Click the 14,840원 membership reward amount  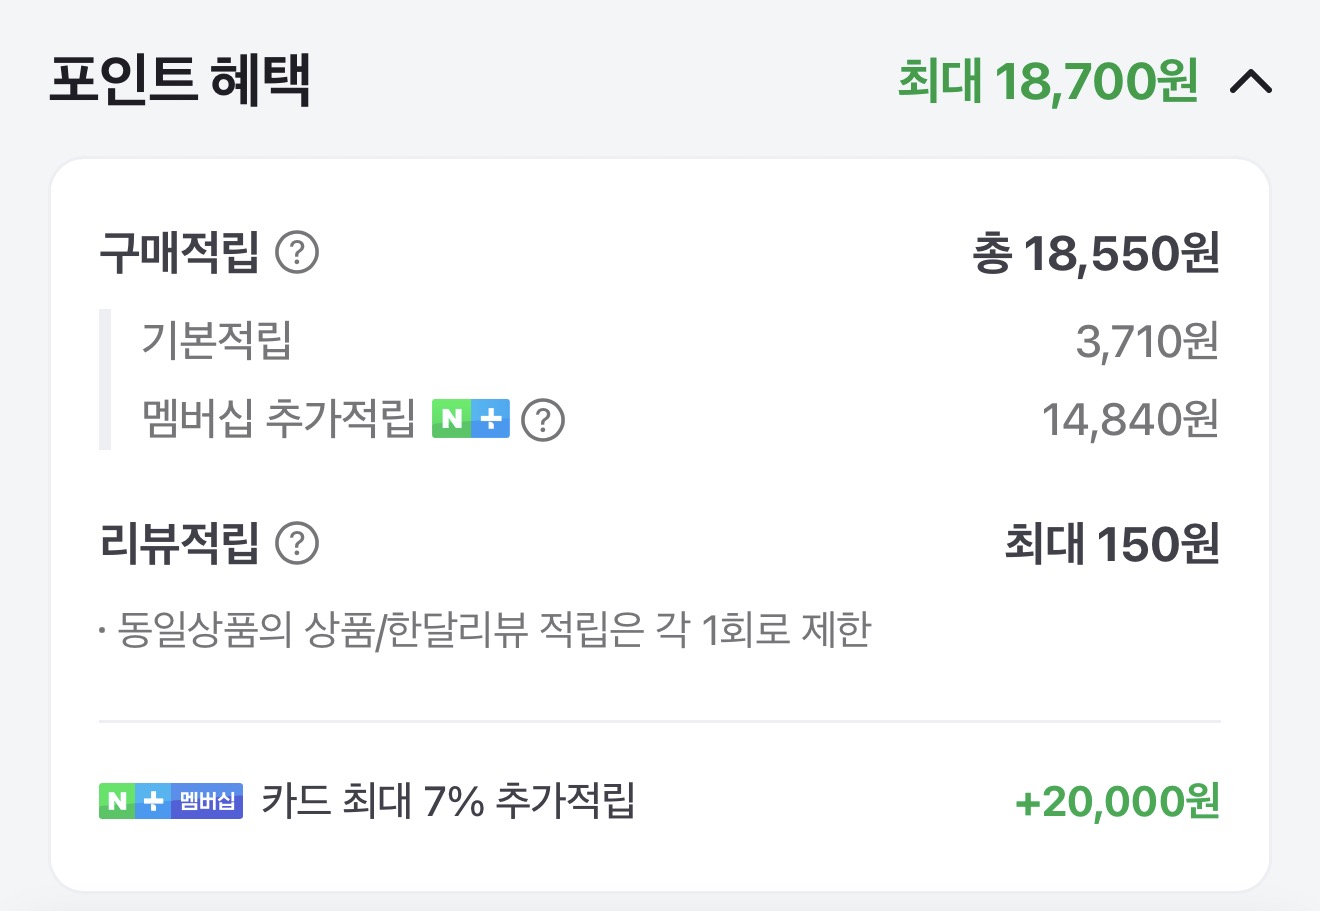pos(1130,420)
